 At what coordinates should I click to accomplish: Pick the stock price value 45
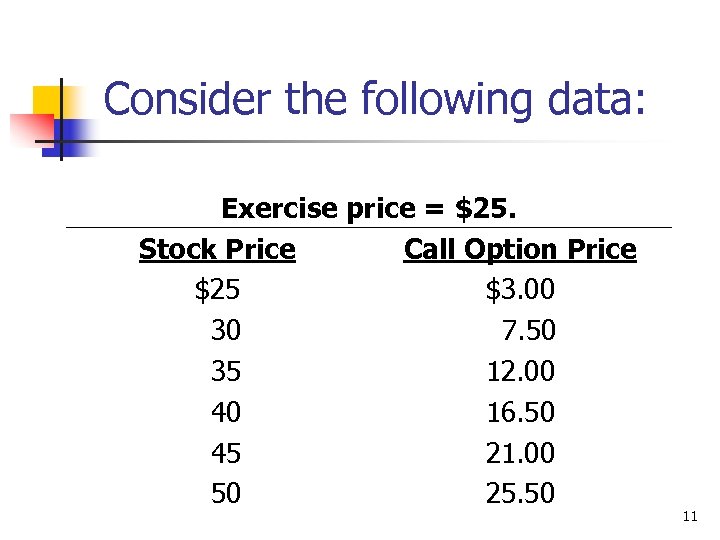click(x=226, y=453)
